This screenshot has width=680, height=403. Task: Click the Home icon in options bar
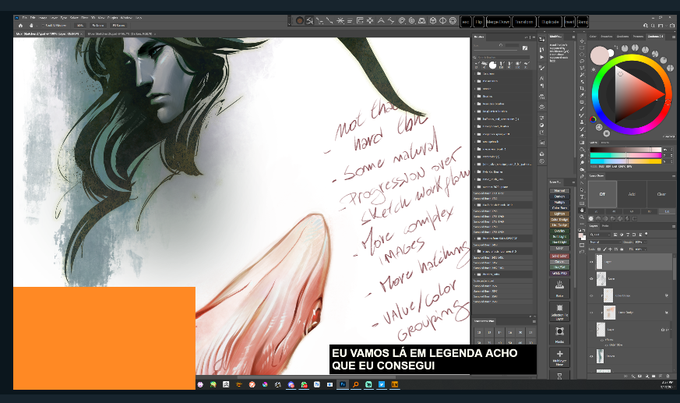[20, 26]
